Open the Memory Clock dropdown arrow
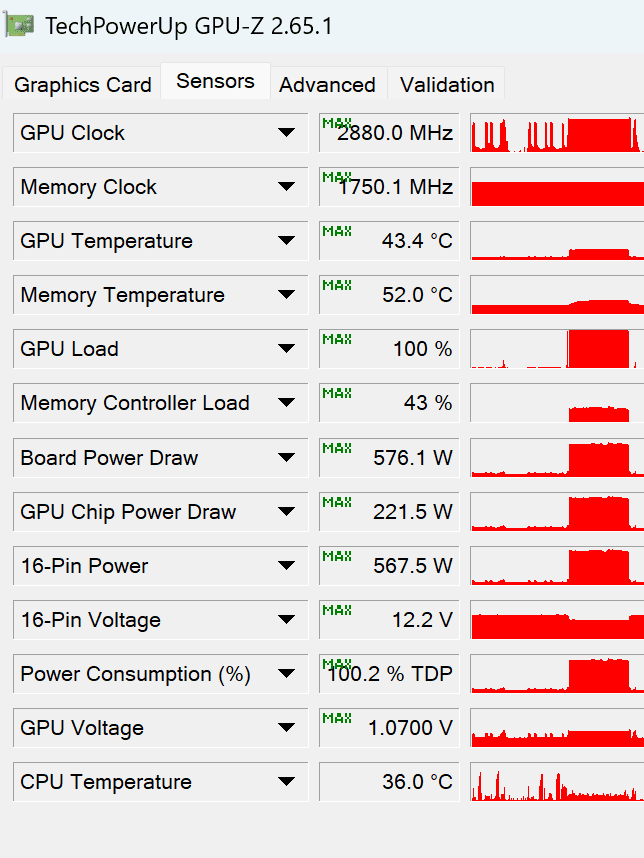644x858 pixels. (x=286, y=187)
